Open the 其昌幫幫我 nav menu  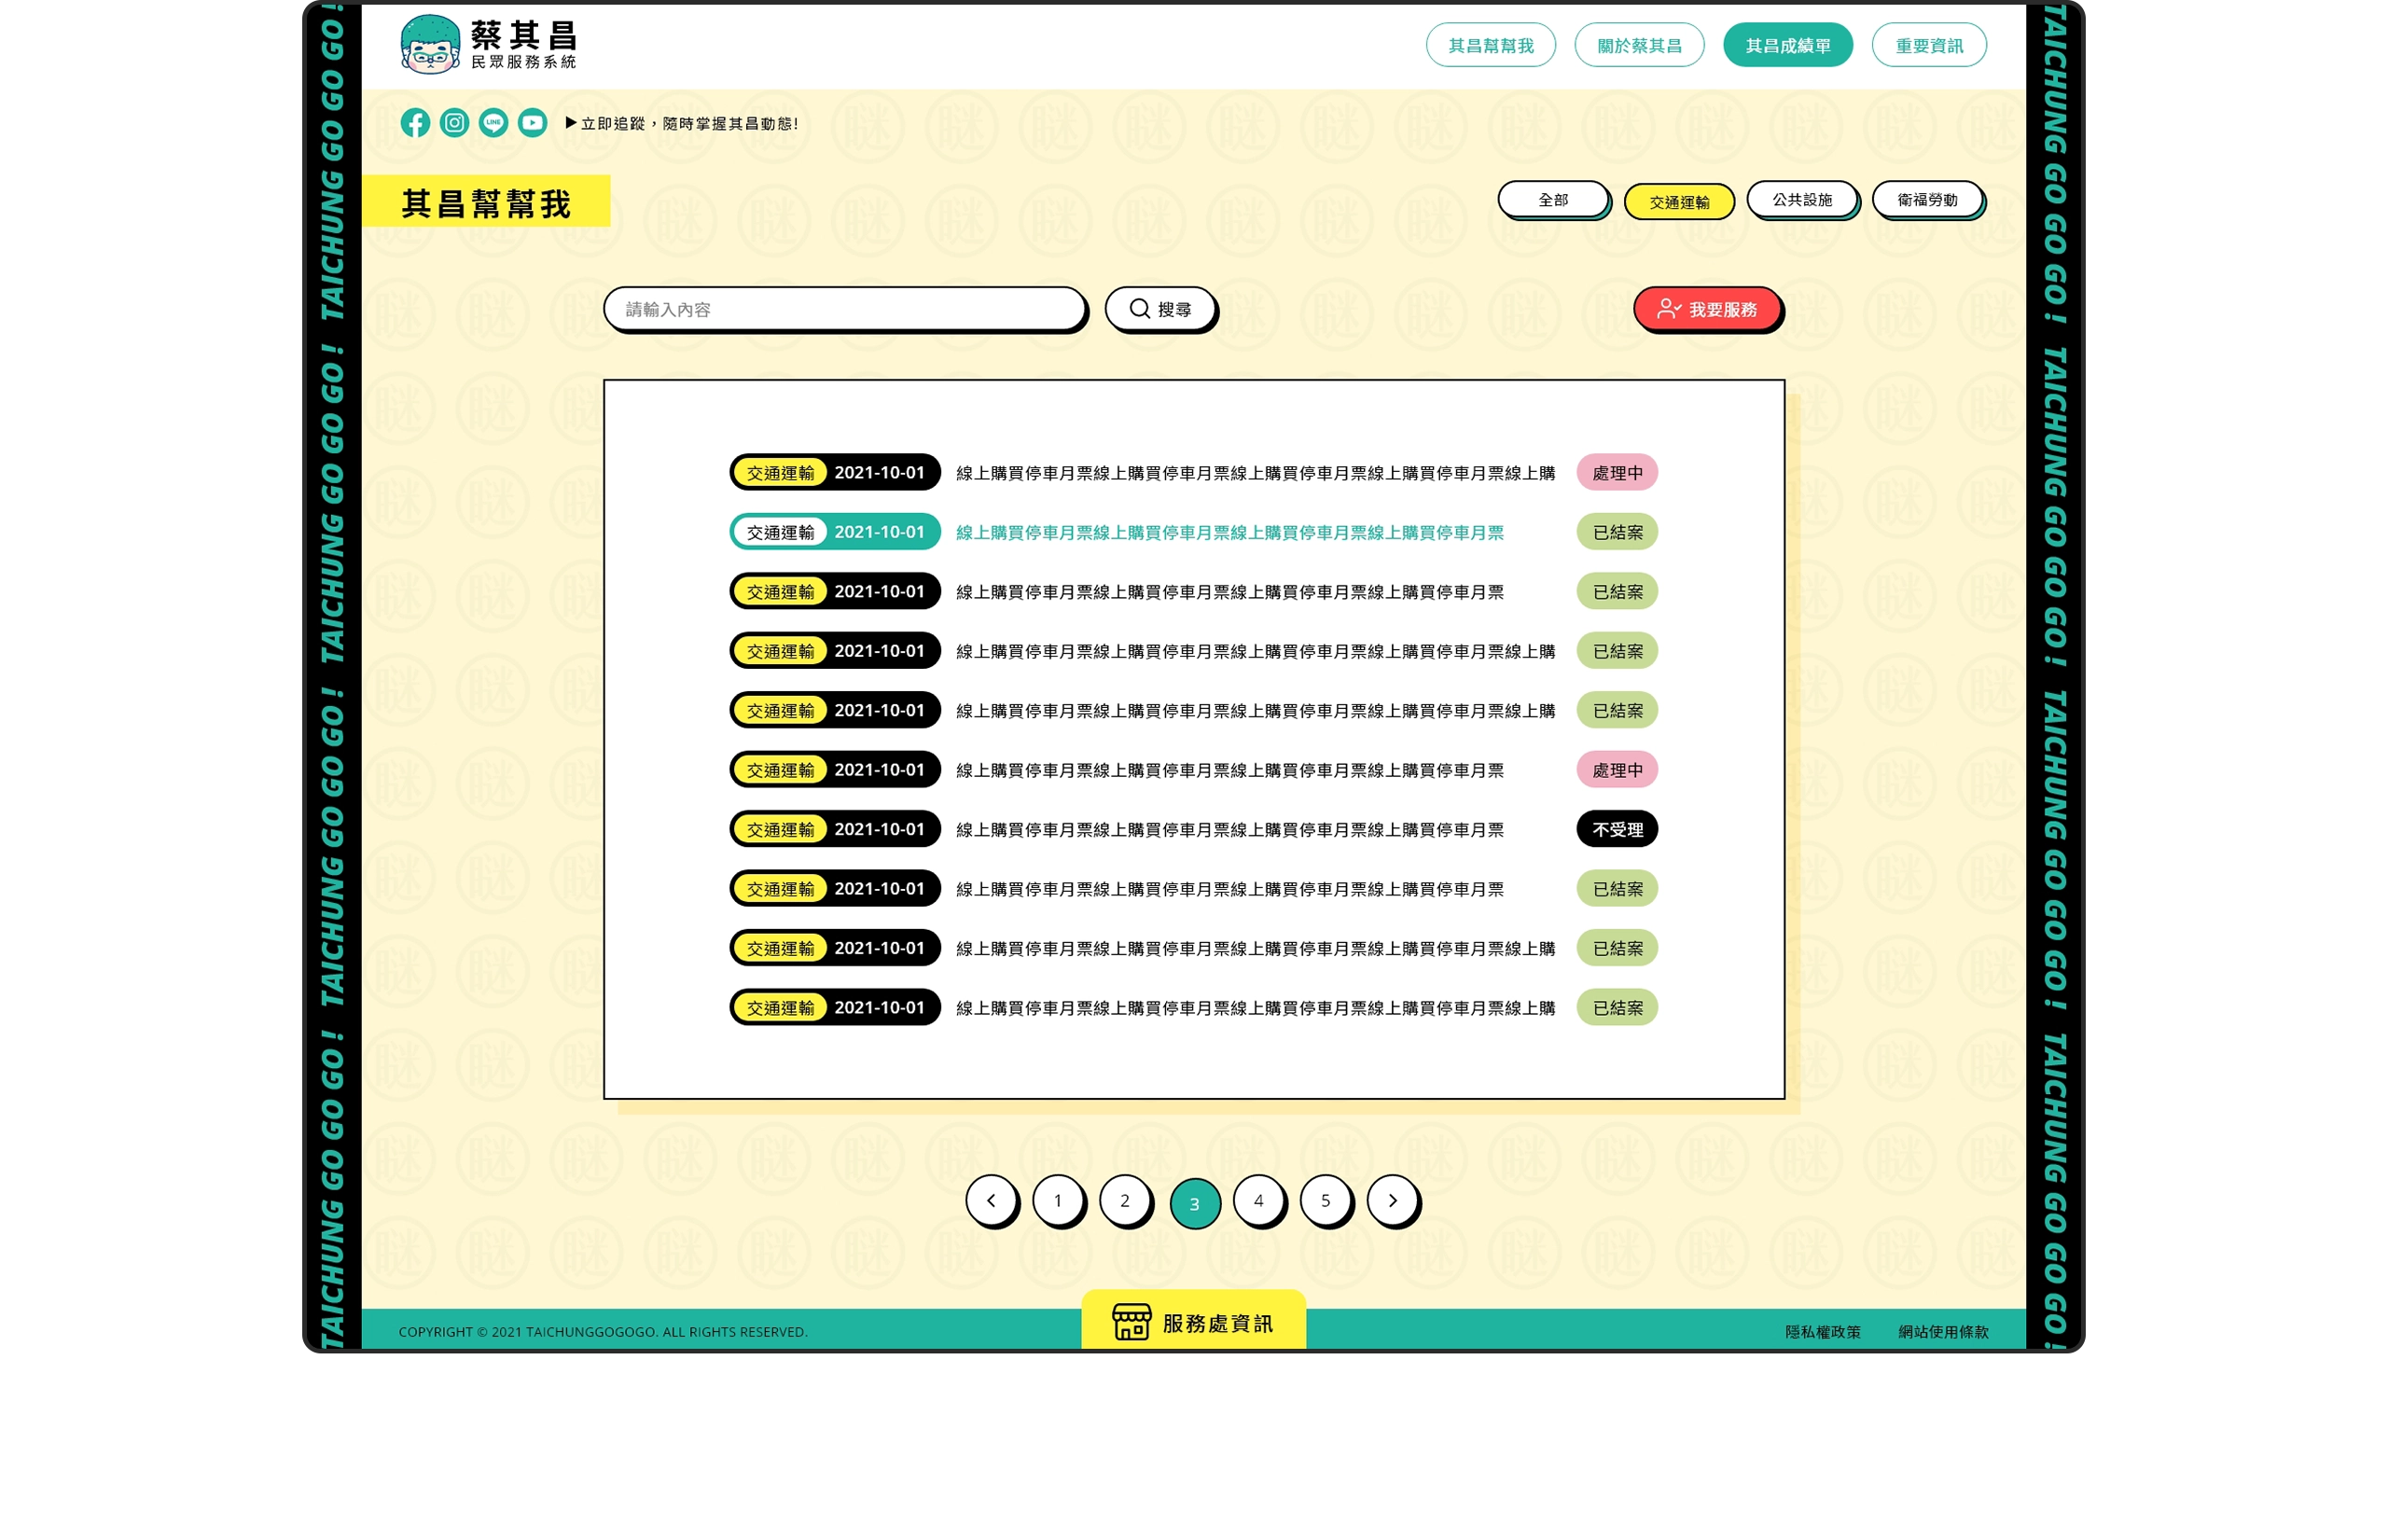(1490, 45)
